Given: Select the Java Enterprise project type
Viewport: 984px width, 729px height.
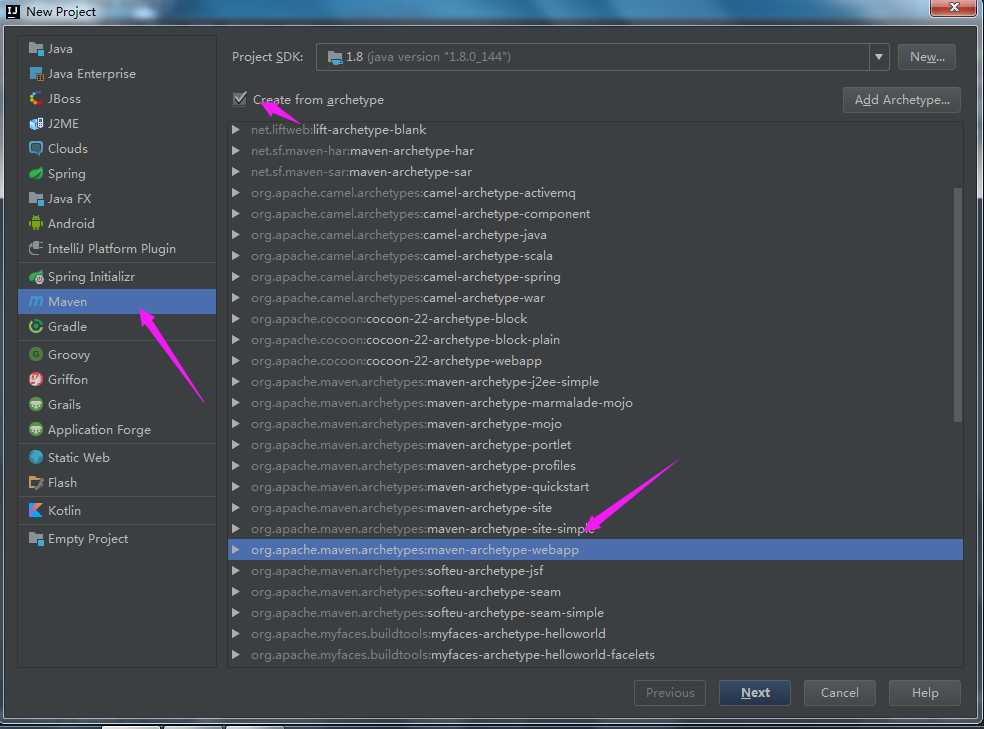Looking at the screenshot, I should (x=117, y=74).
